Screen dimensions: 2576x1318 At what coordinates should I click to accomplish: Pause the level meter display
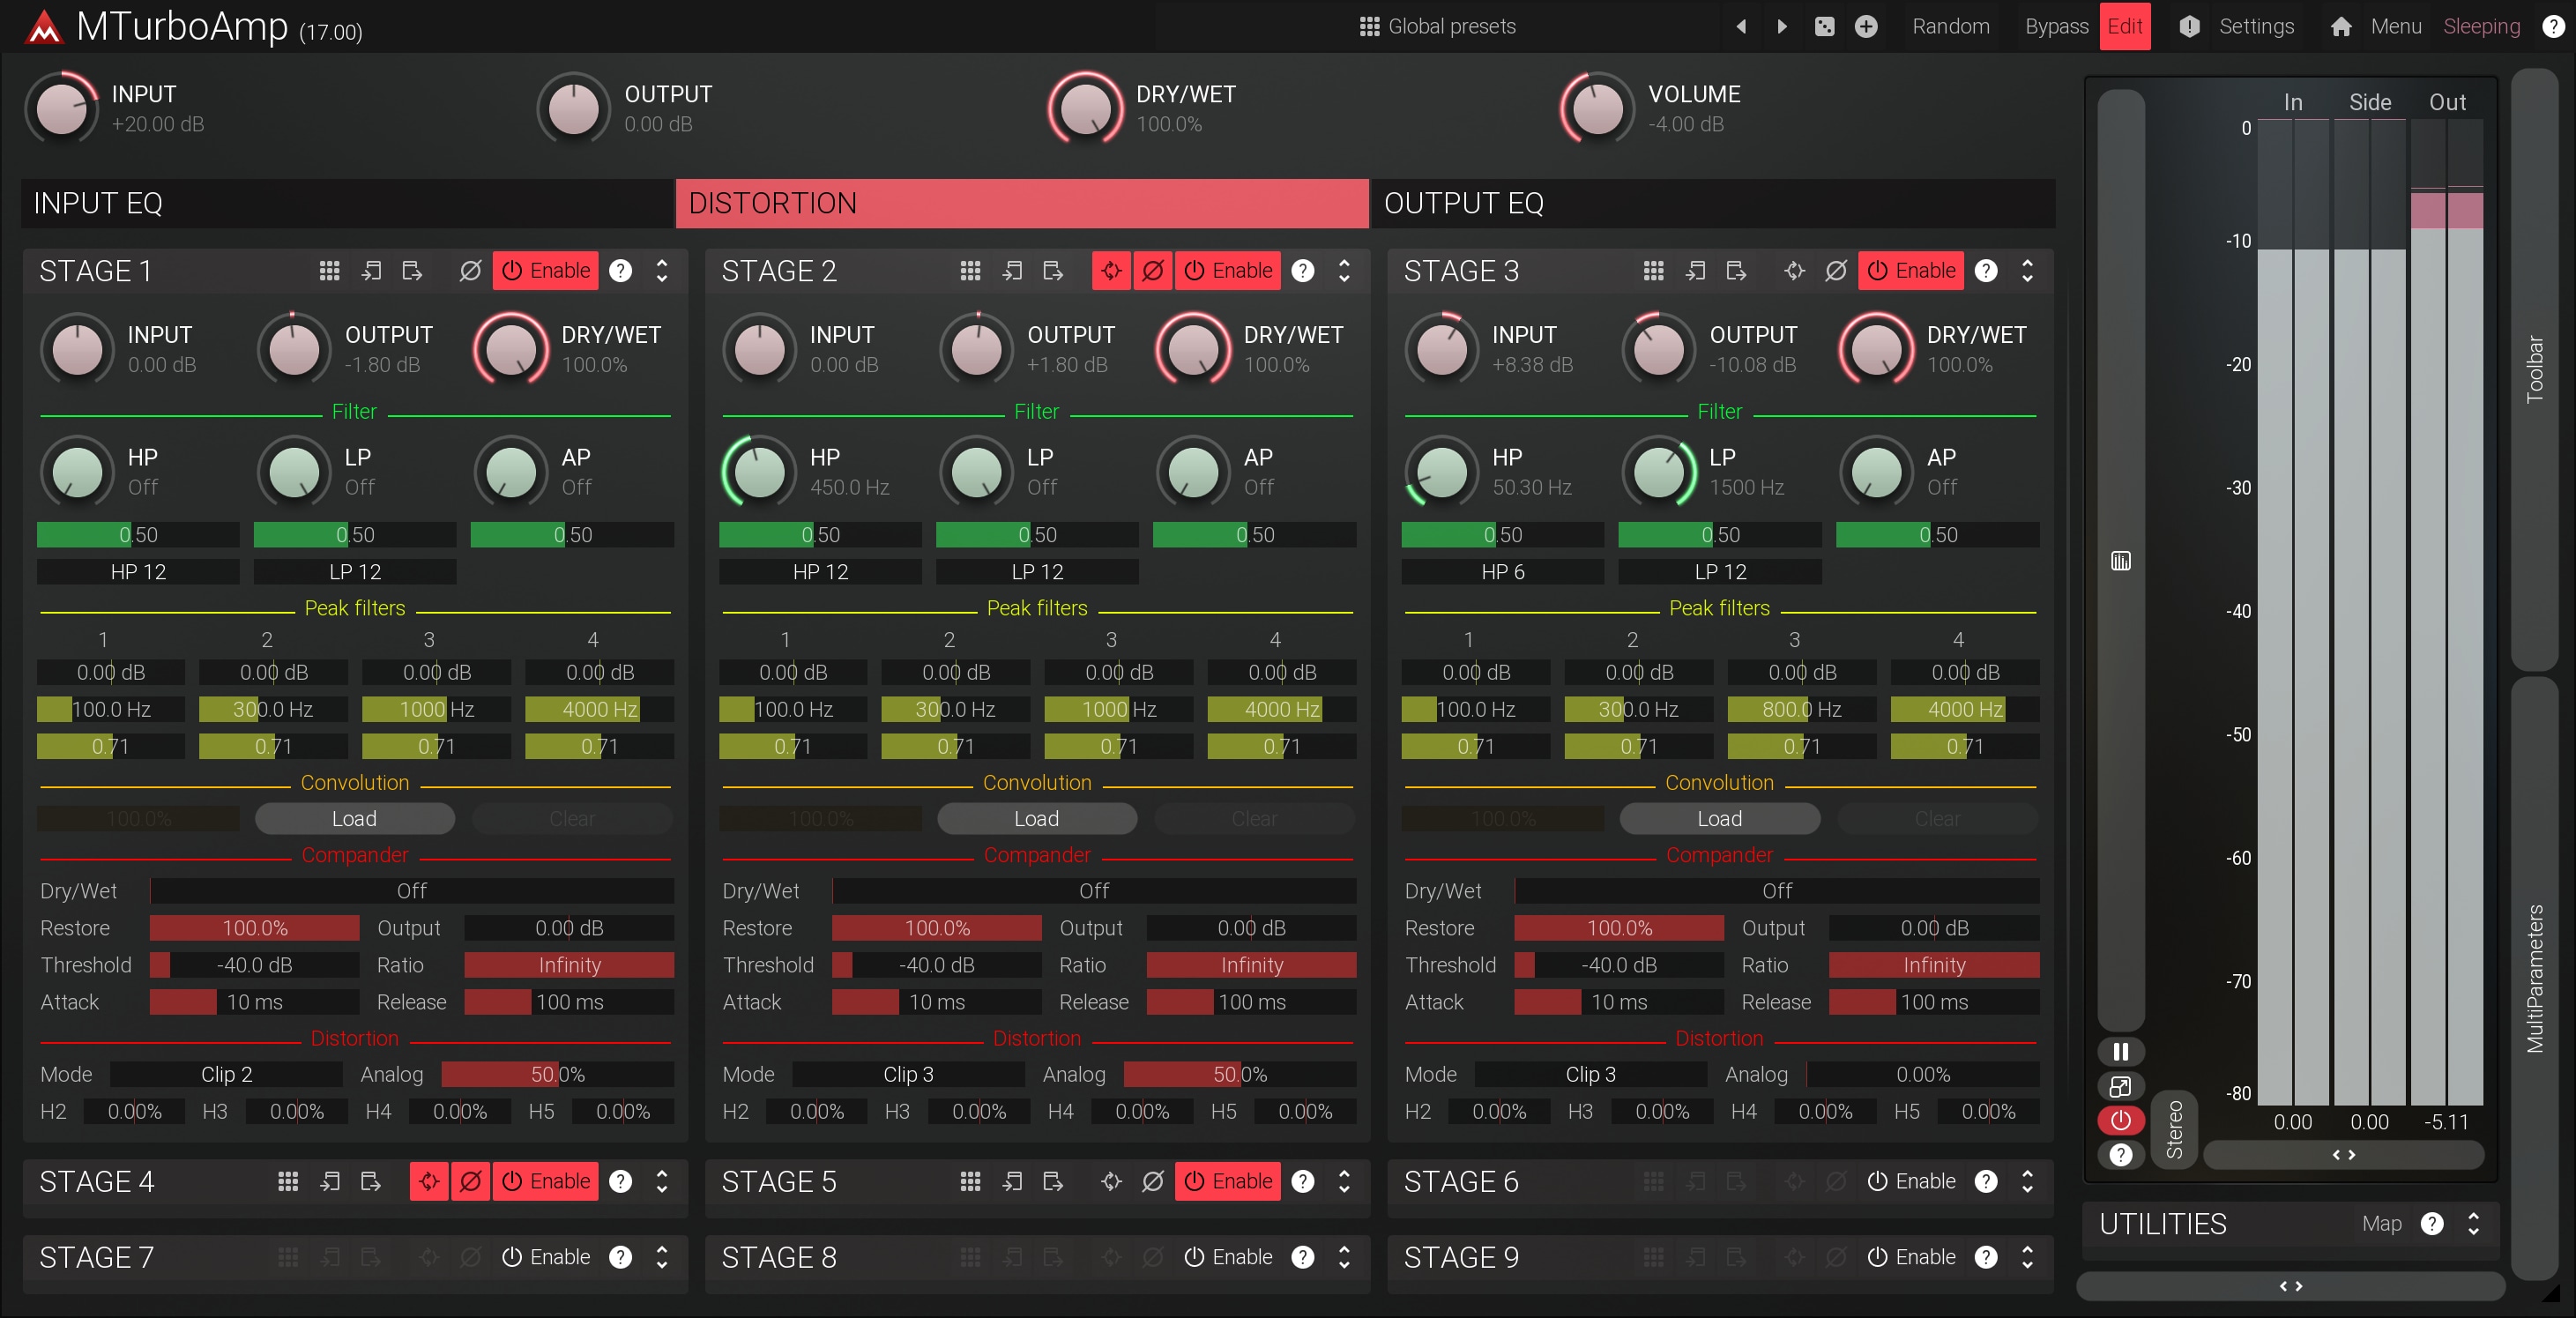(2120, 1051)
